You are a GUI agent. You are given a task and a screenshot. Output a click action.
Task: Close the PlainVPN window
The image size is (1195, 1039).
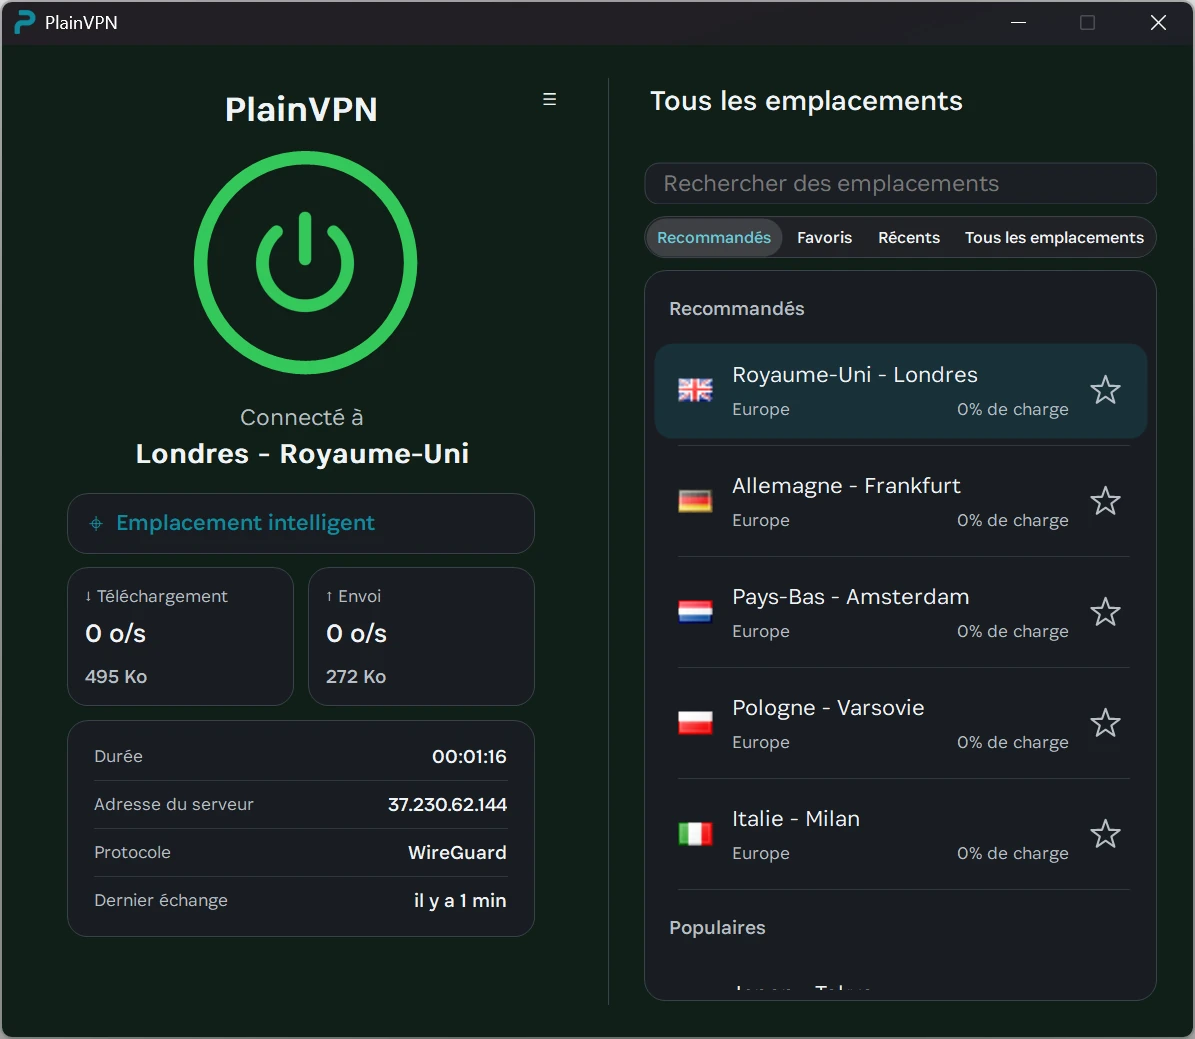(1158, 22)
